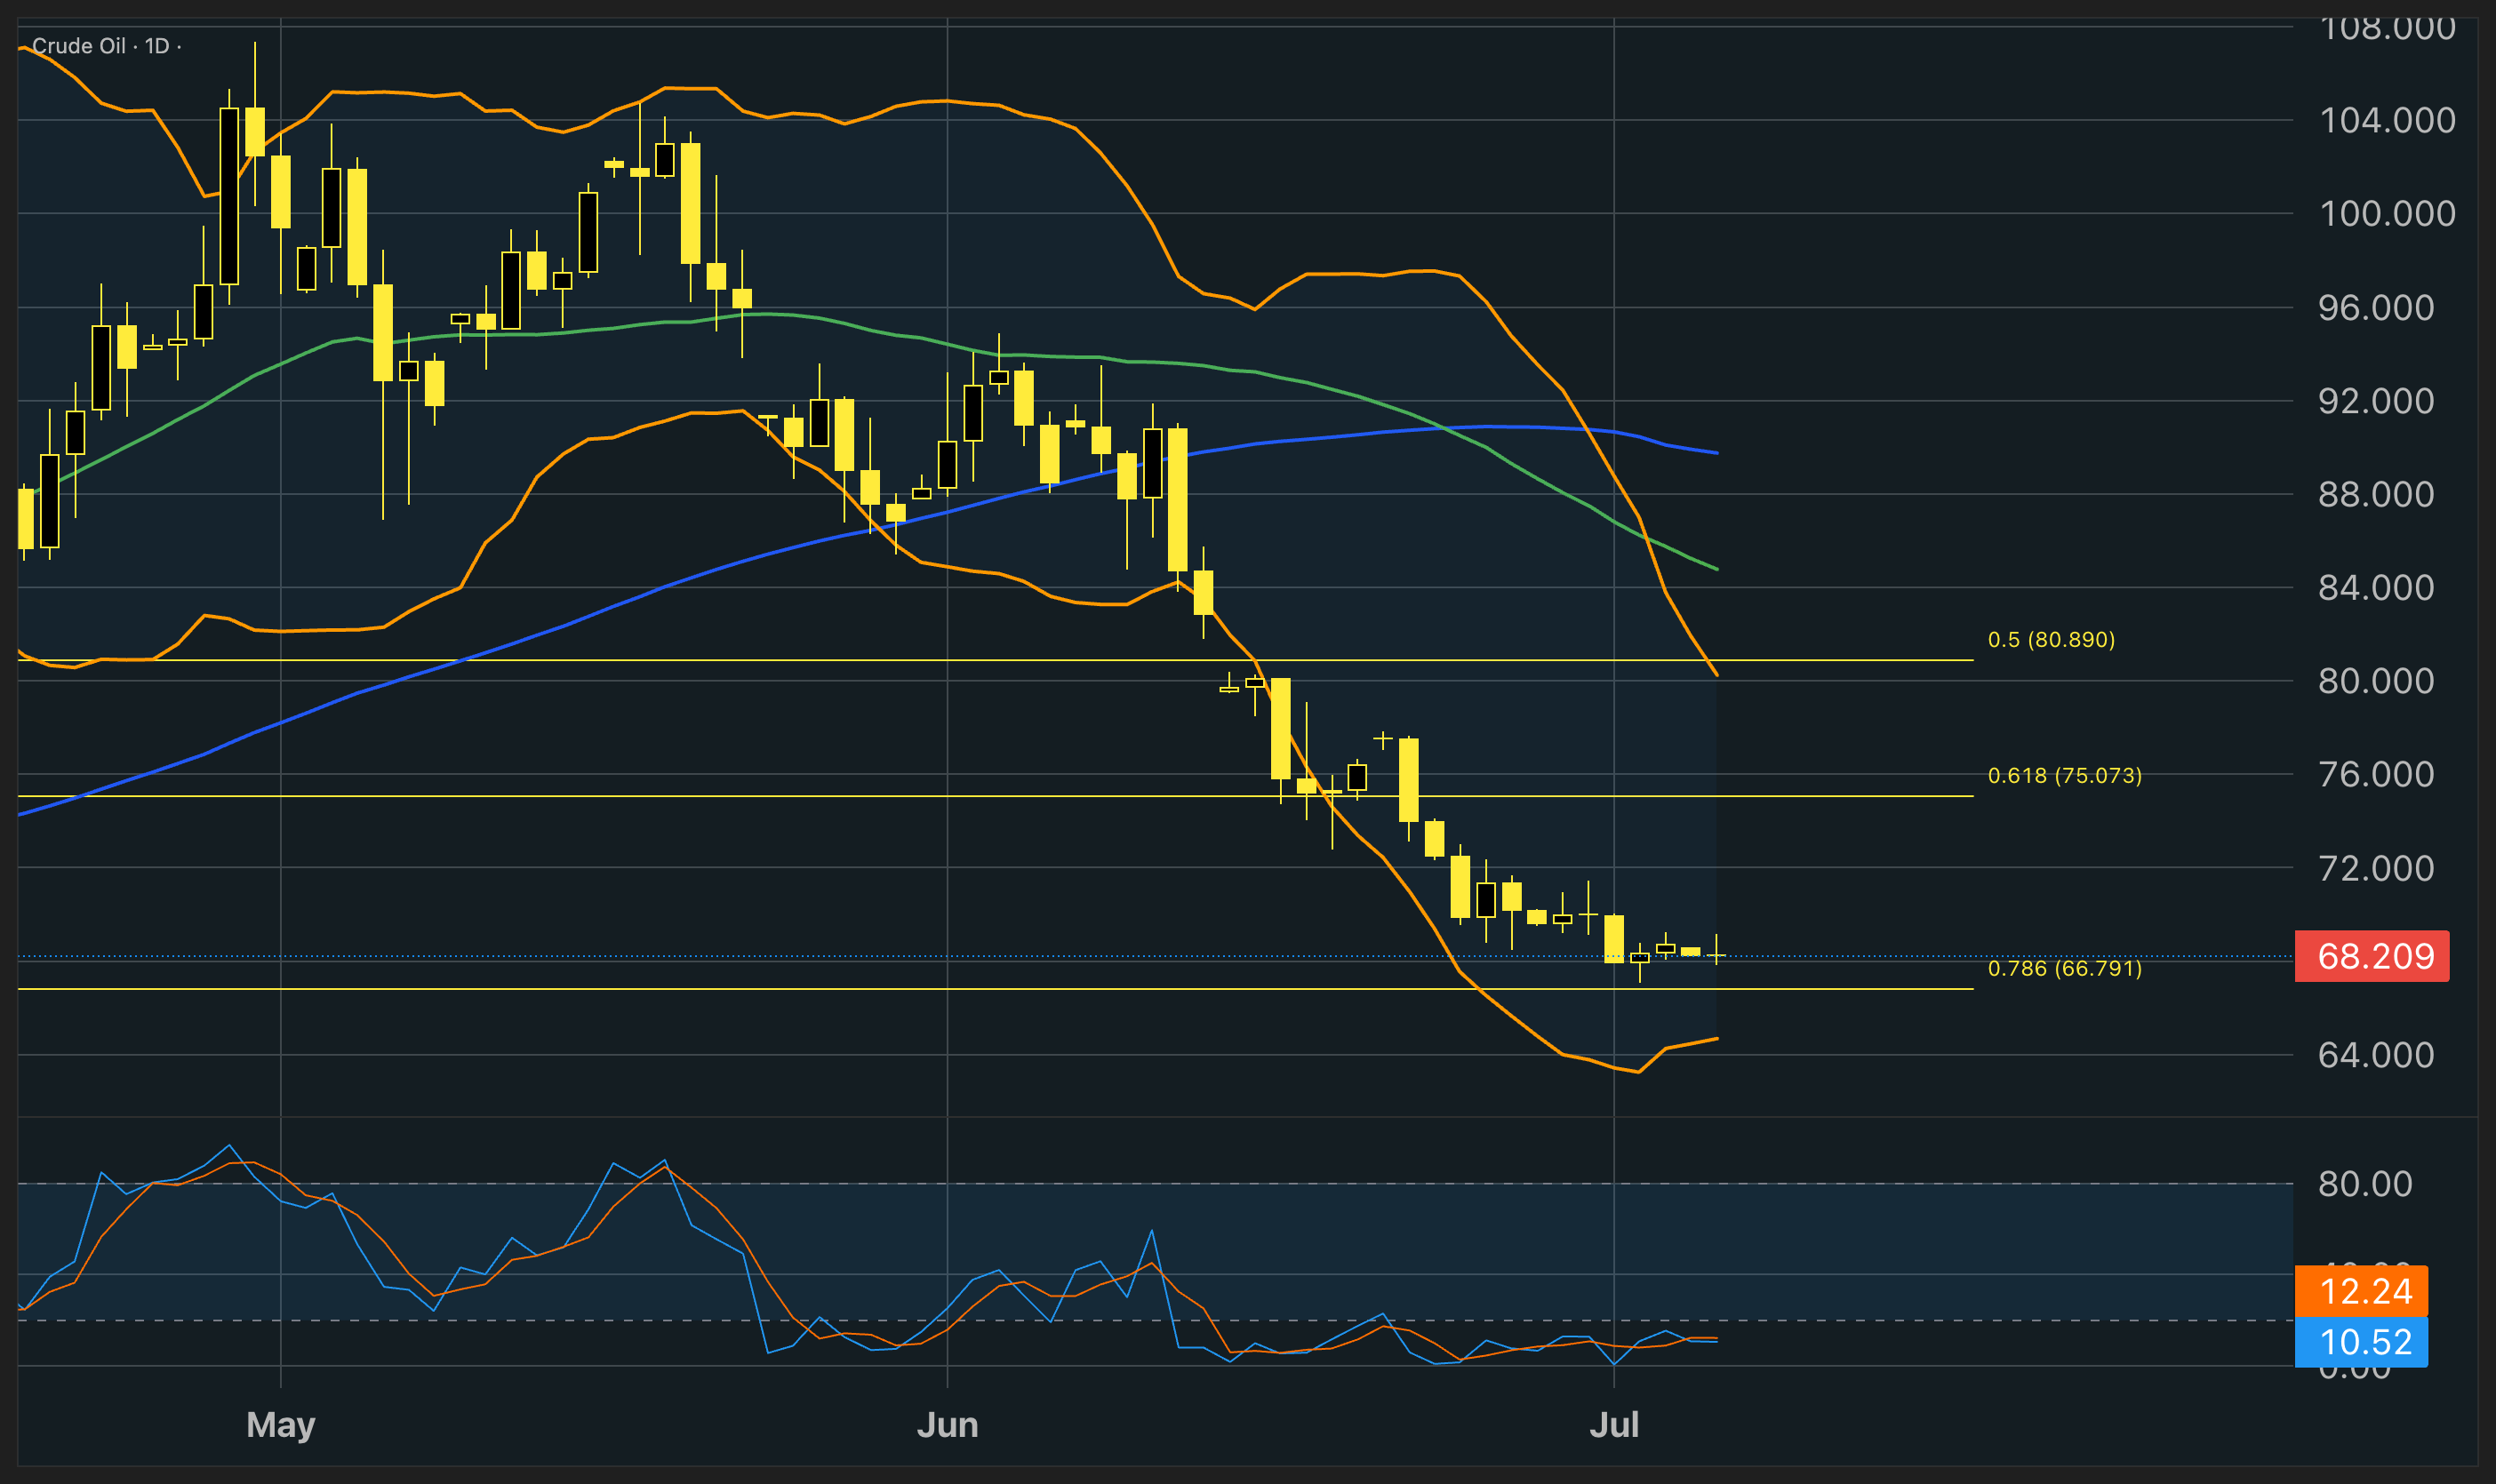This screenshot has height=1484, width=2496.
Task: Click the 84.000 price axis label
Action: pos(2376,587)
